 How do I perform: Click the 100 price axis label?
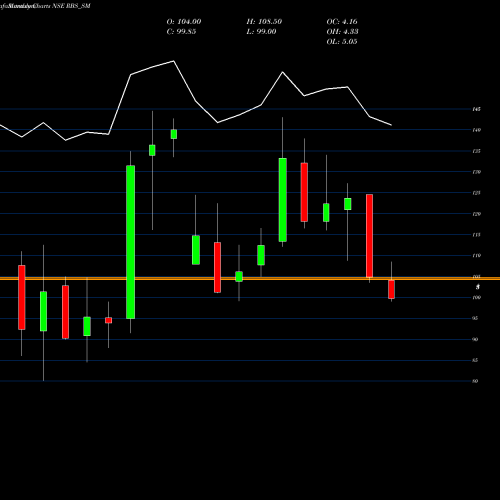tap(476, 297)
